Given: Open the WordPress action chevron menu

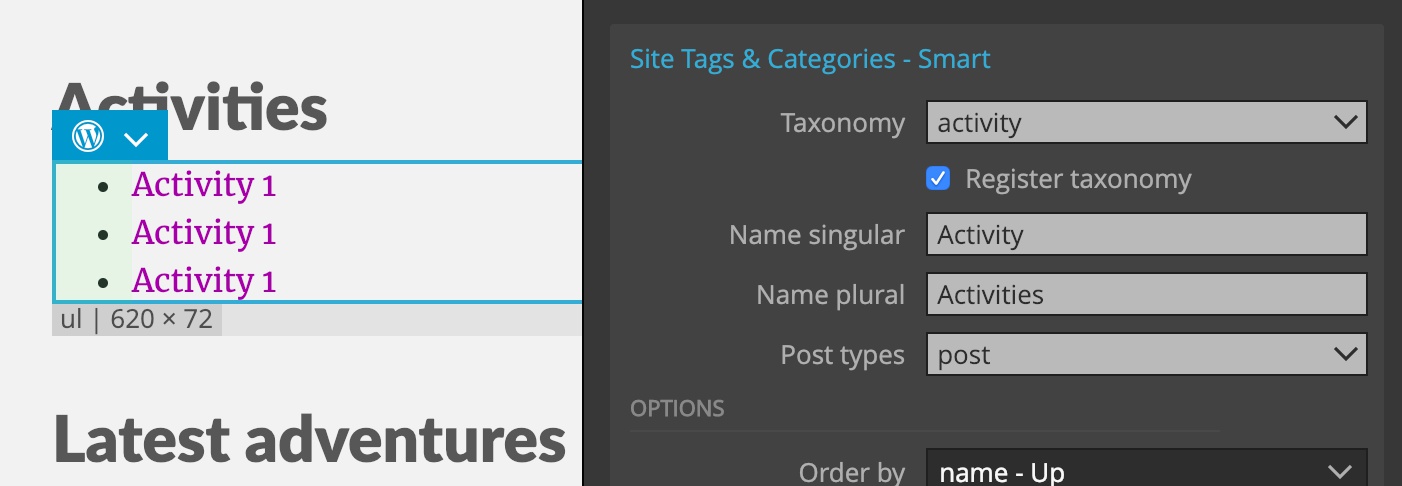Looking at the screenshot, I should [x=136, y=138].
